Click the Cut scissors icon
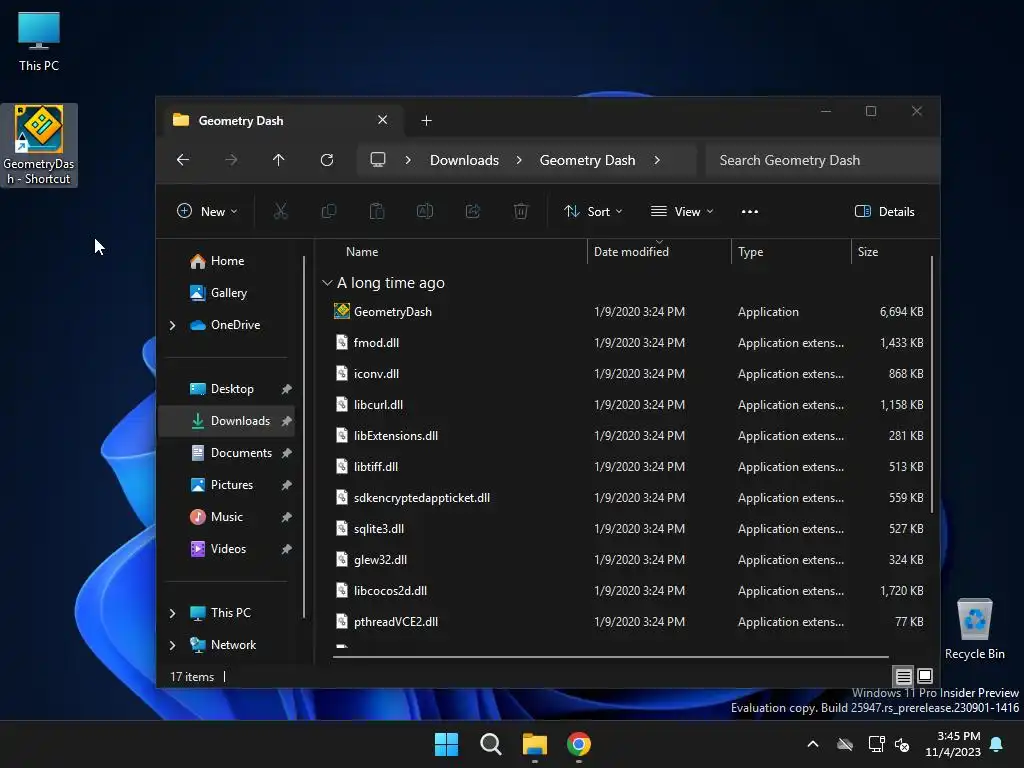The height and width of the screenshot is (768, 1024). [x=280, y=211]
